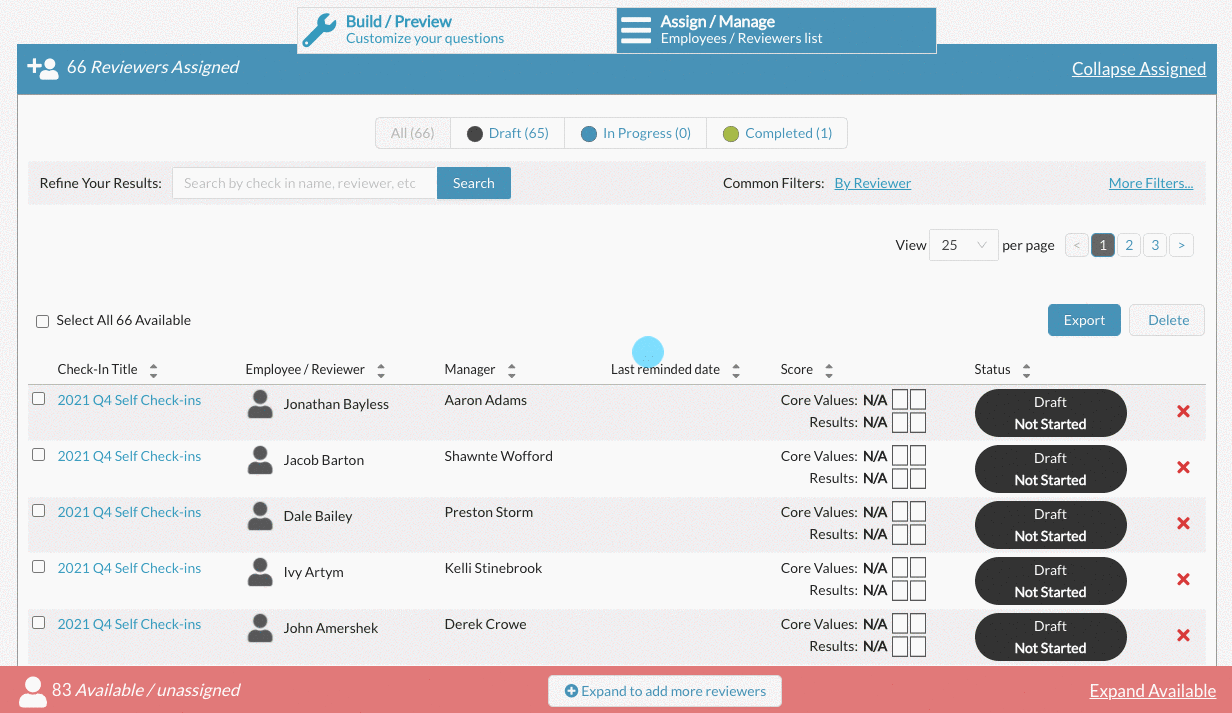Click the search by check in name field
The height and width of the screenshot is (713, 1232).
click(305, 183)
